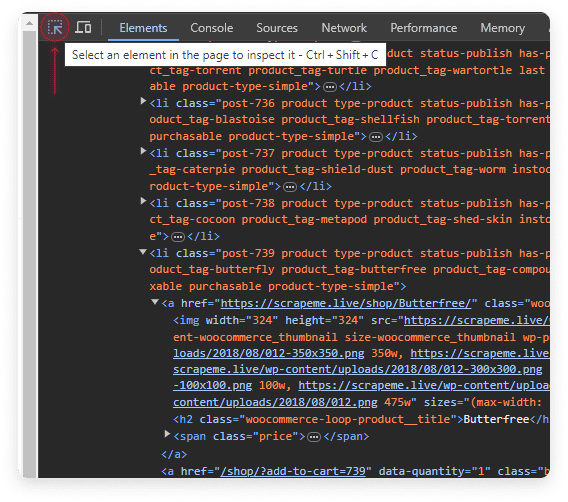Follow the scrapeme.live/shop/Butterfree/ link
The width and height of the screenshot is (568, 502).
pyautogui.click(x=346, y=304)
